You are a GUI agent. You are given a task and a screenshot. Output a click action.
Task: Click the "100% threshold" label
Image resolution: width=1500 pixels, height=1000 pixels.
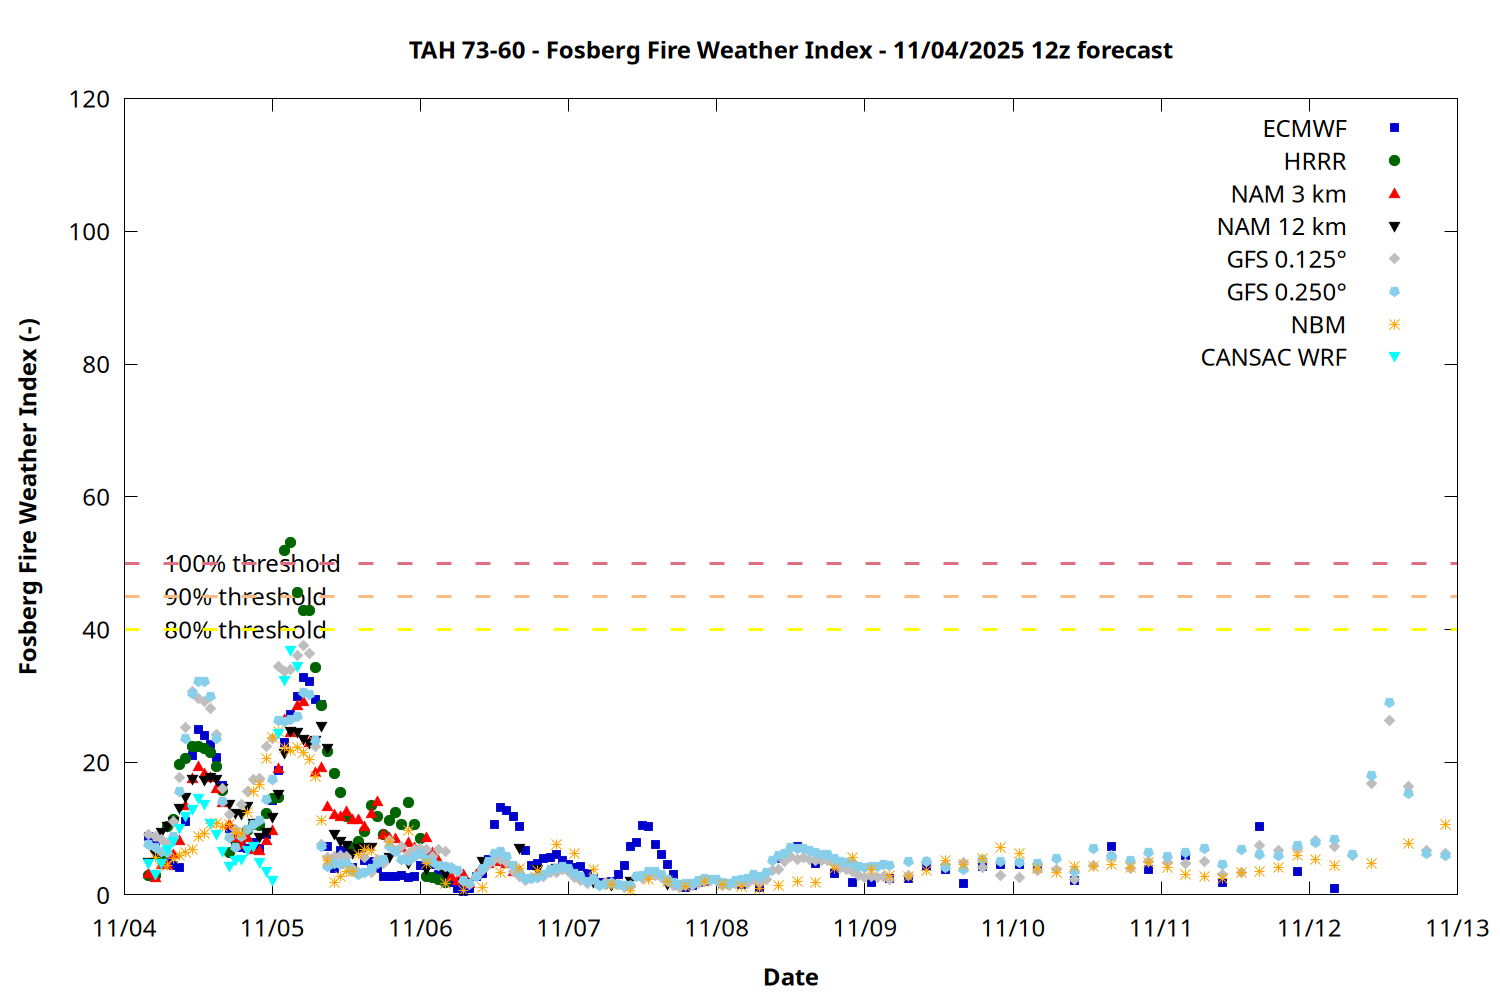pos(252,564)
